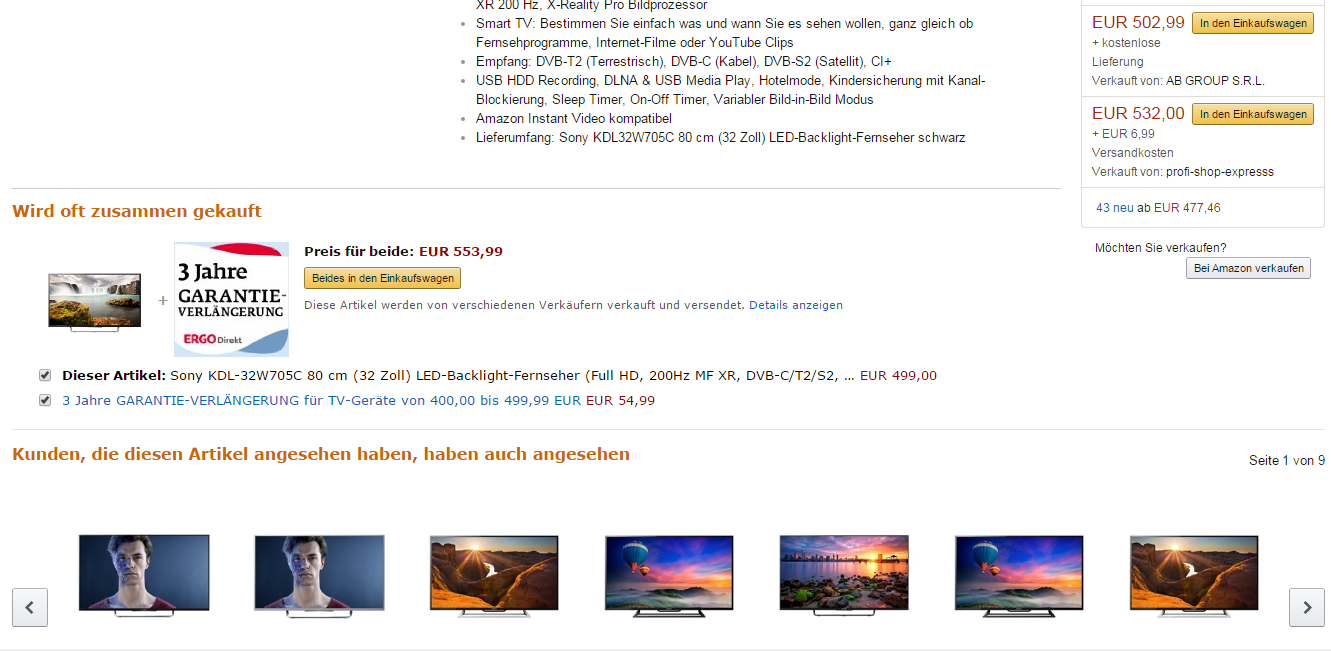
Task: Click the right carousel arrow
Action: 1306,607
